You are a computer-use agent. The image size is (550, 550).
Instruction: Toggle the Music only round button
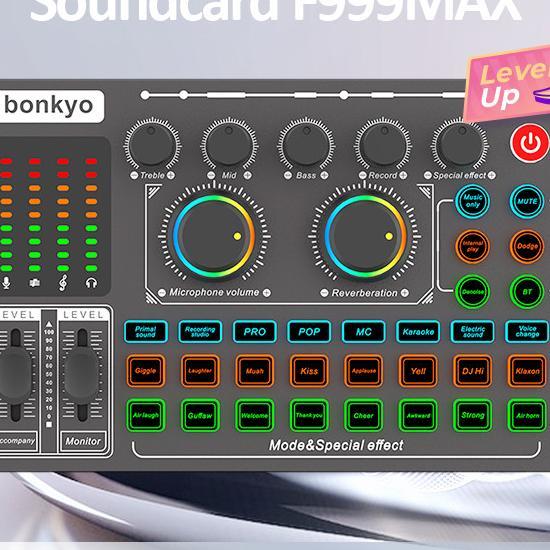472,201
